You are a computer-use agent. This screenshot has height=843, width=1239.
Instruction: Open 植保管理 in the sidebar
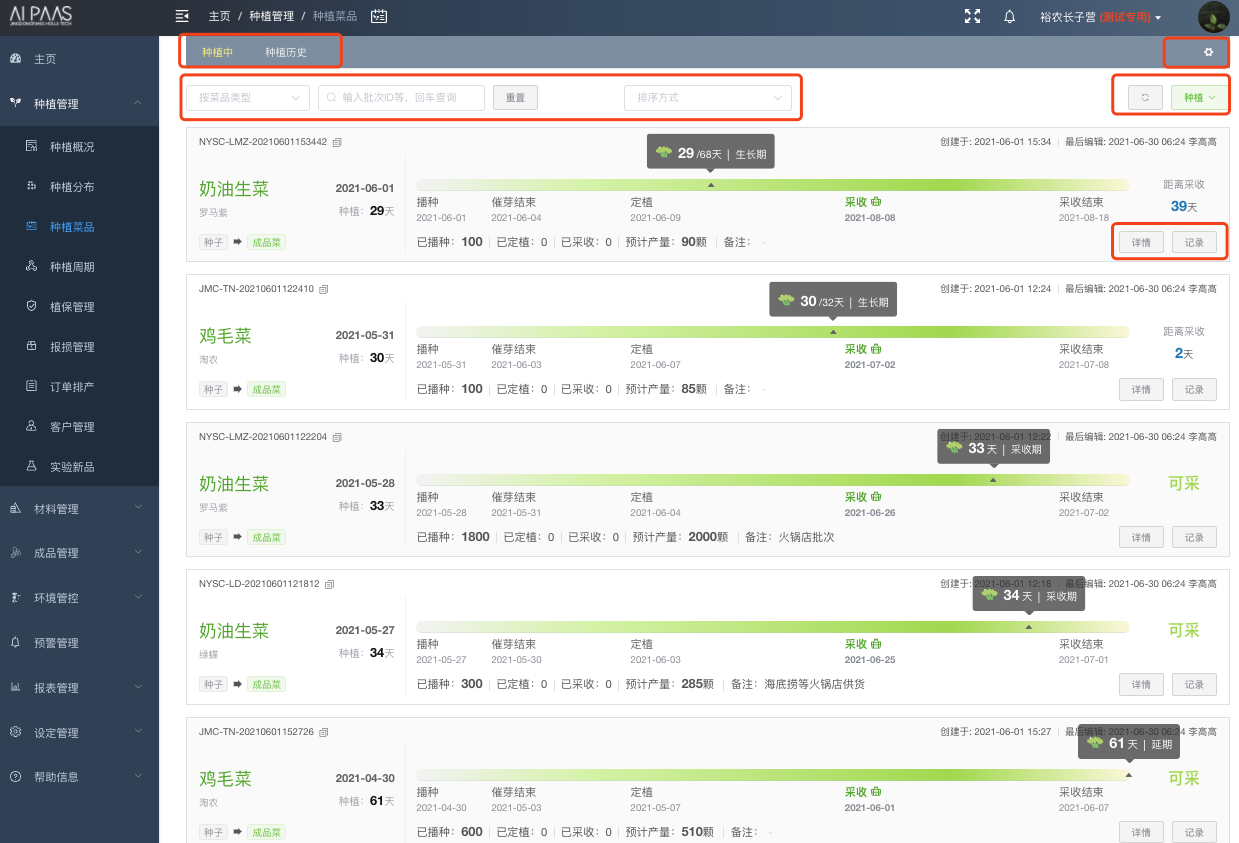[79, 307]
